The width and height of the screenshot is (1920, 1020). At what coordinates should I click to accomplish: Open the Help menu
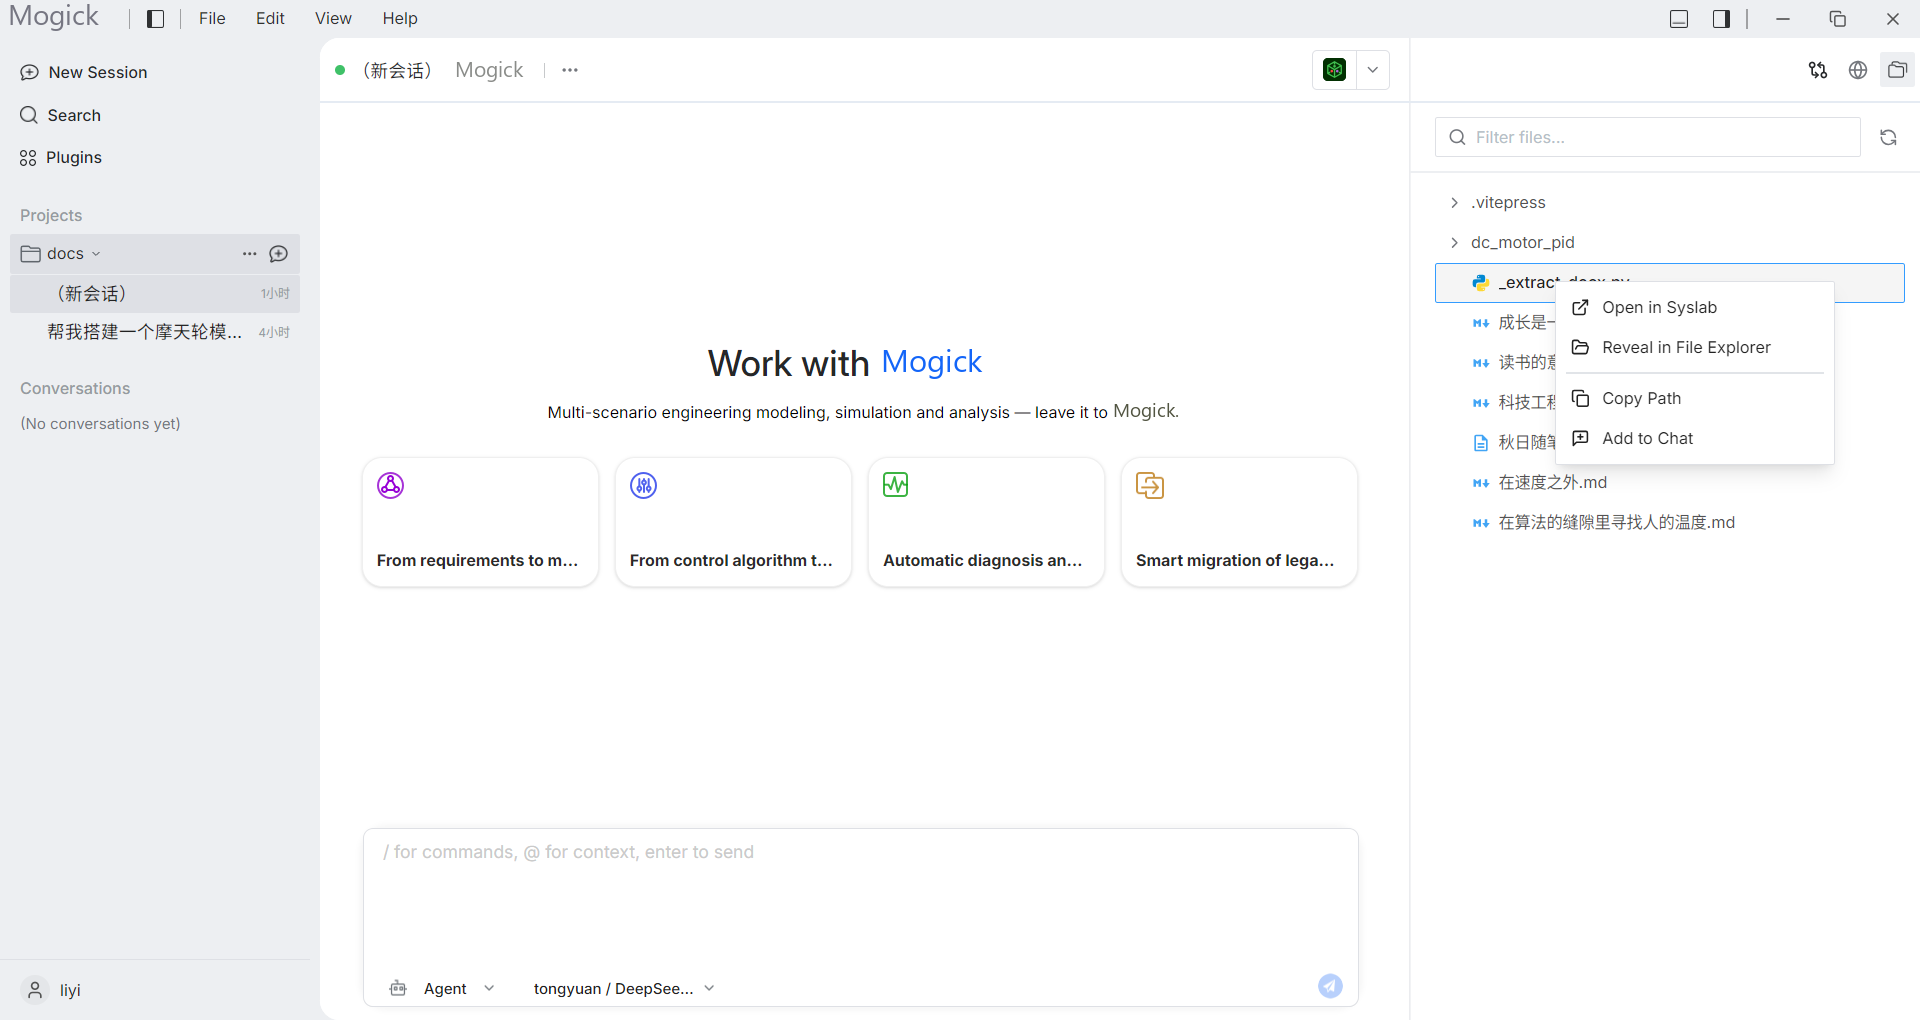pyautogui.click(x=400, y=19)
